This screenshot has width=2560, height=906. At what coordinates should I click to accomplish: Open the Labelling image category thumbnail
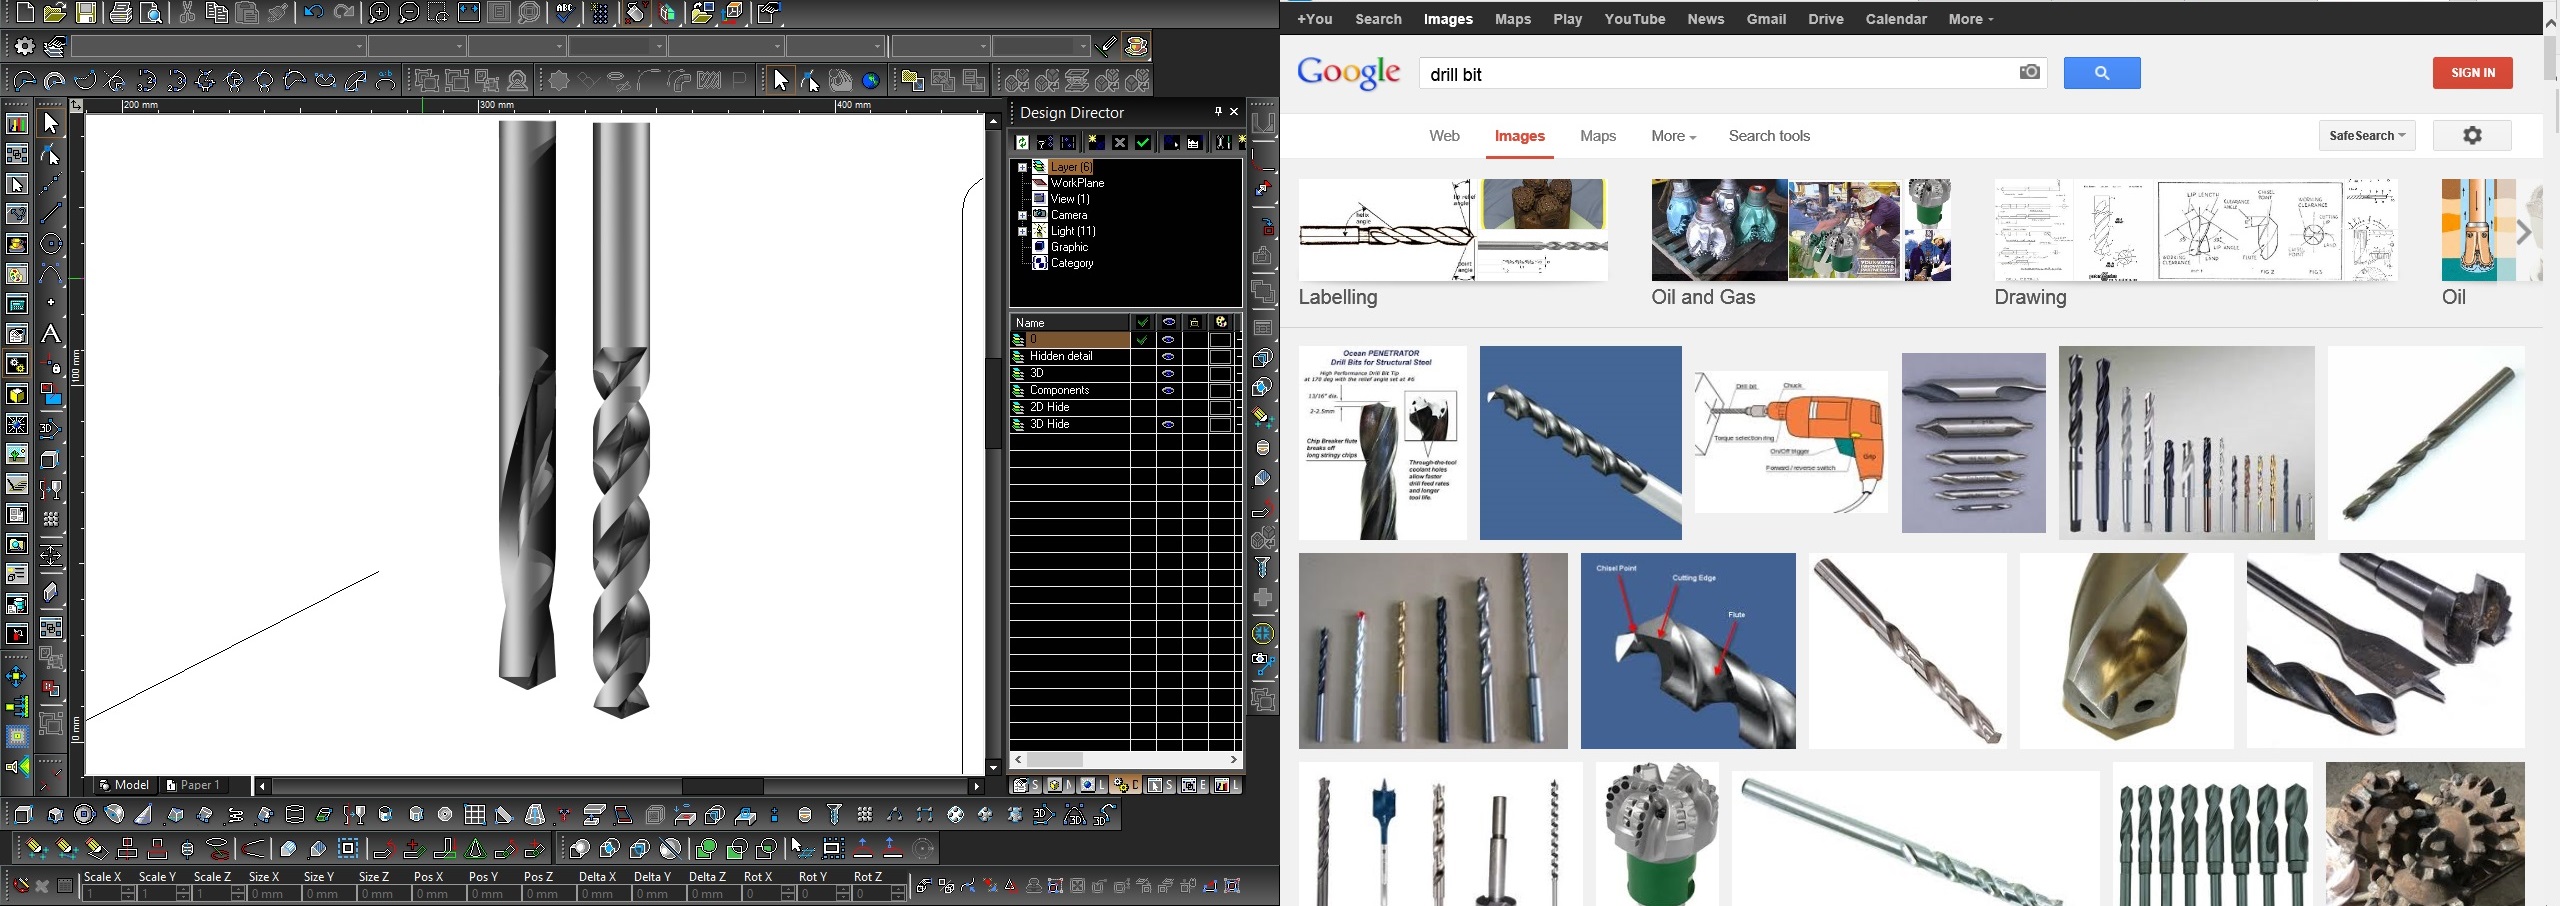tap(1453, 230)
